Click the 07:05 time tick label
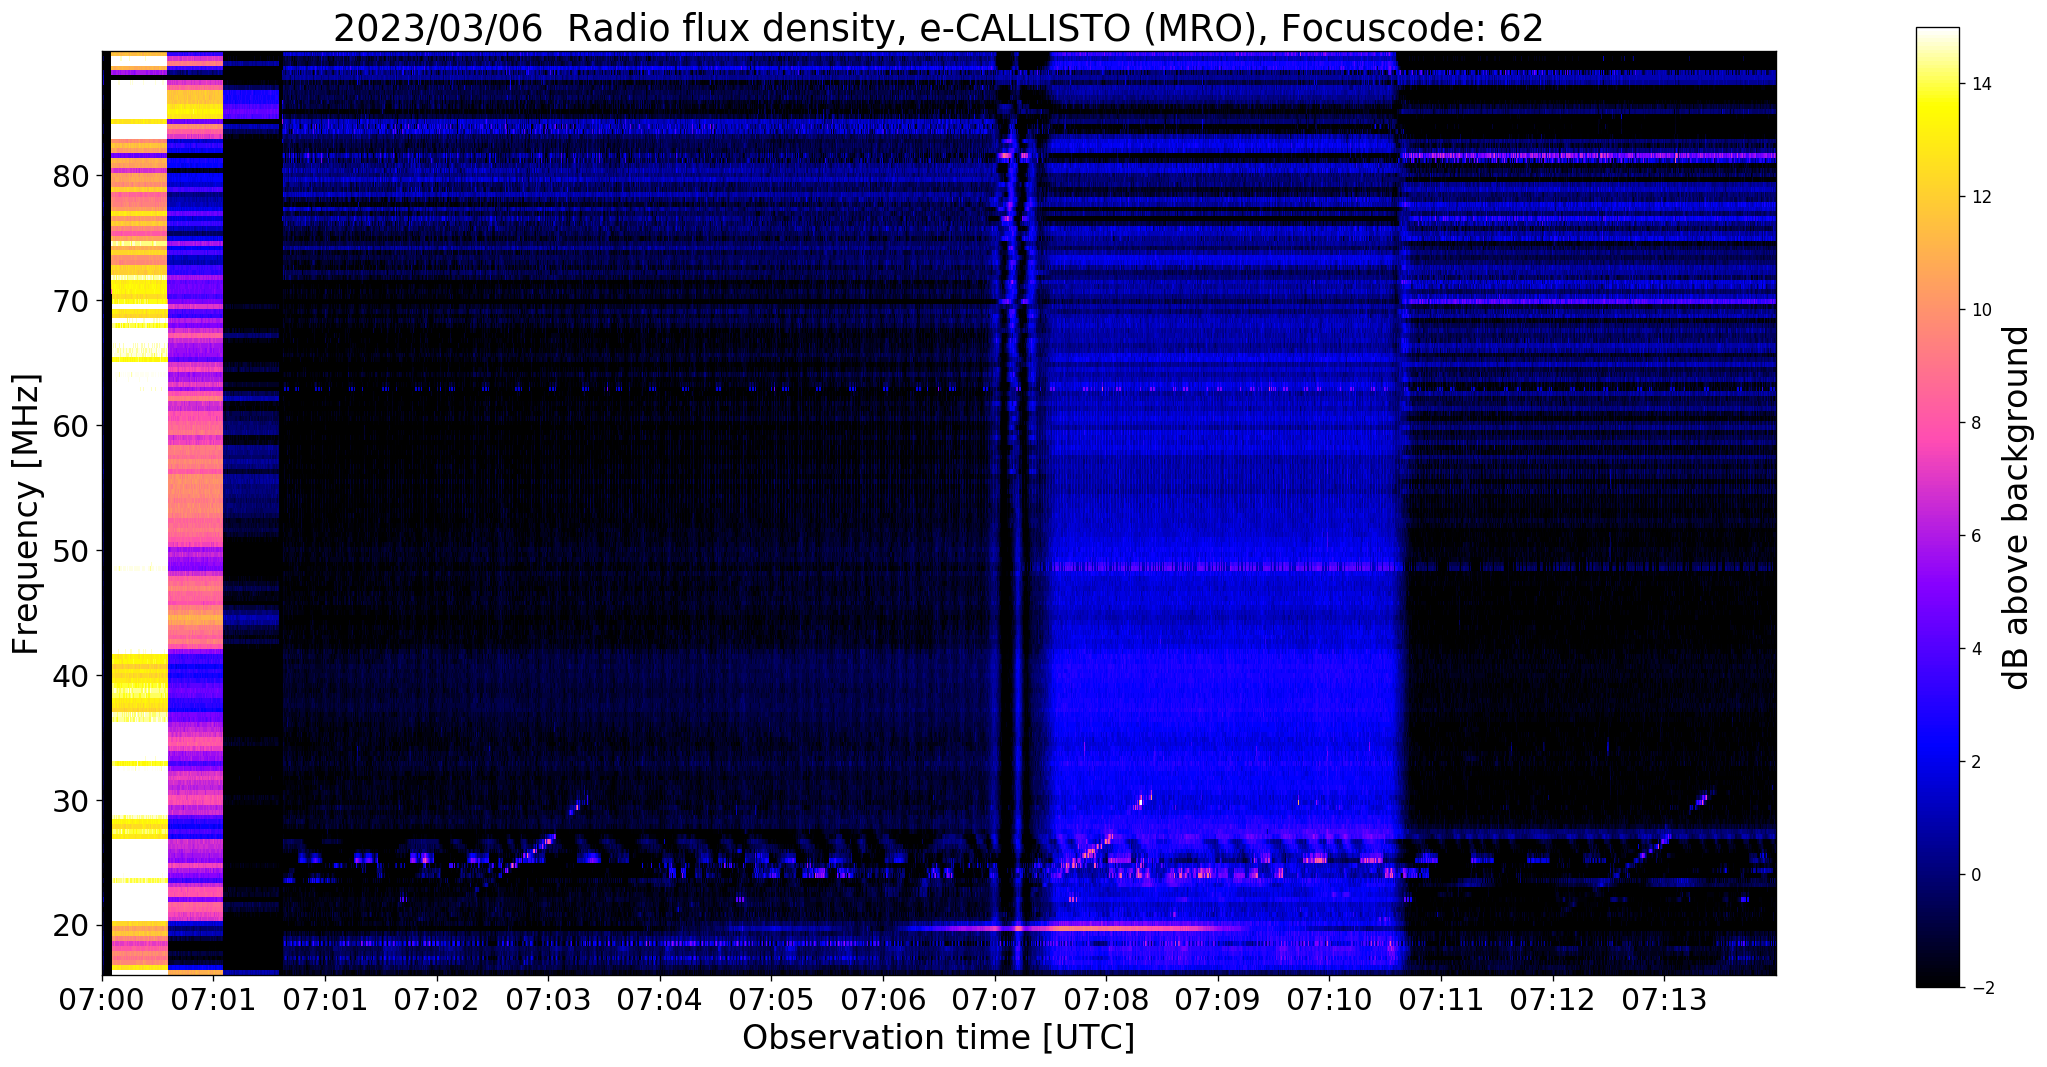Image resolution: width=2047 pixels, height=1067 pixels. (771, 999)
